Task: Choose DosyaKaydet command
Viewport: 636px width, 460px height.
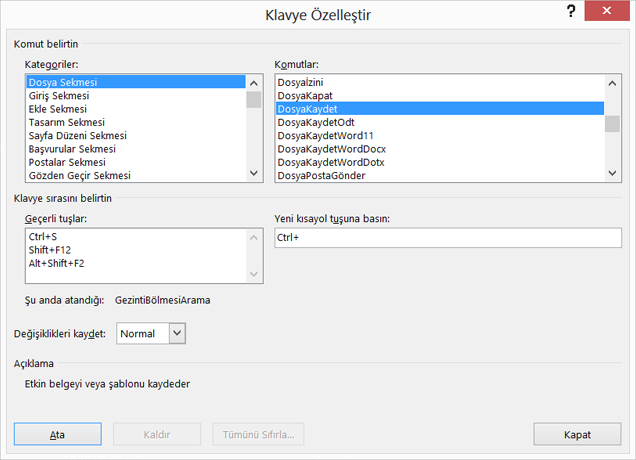Action: (x=440, y=109)
